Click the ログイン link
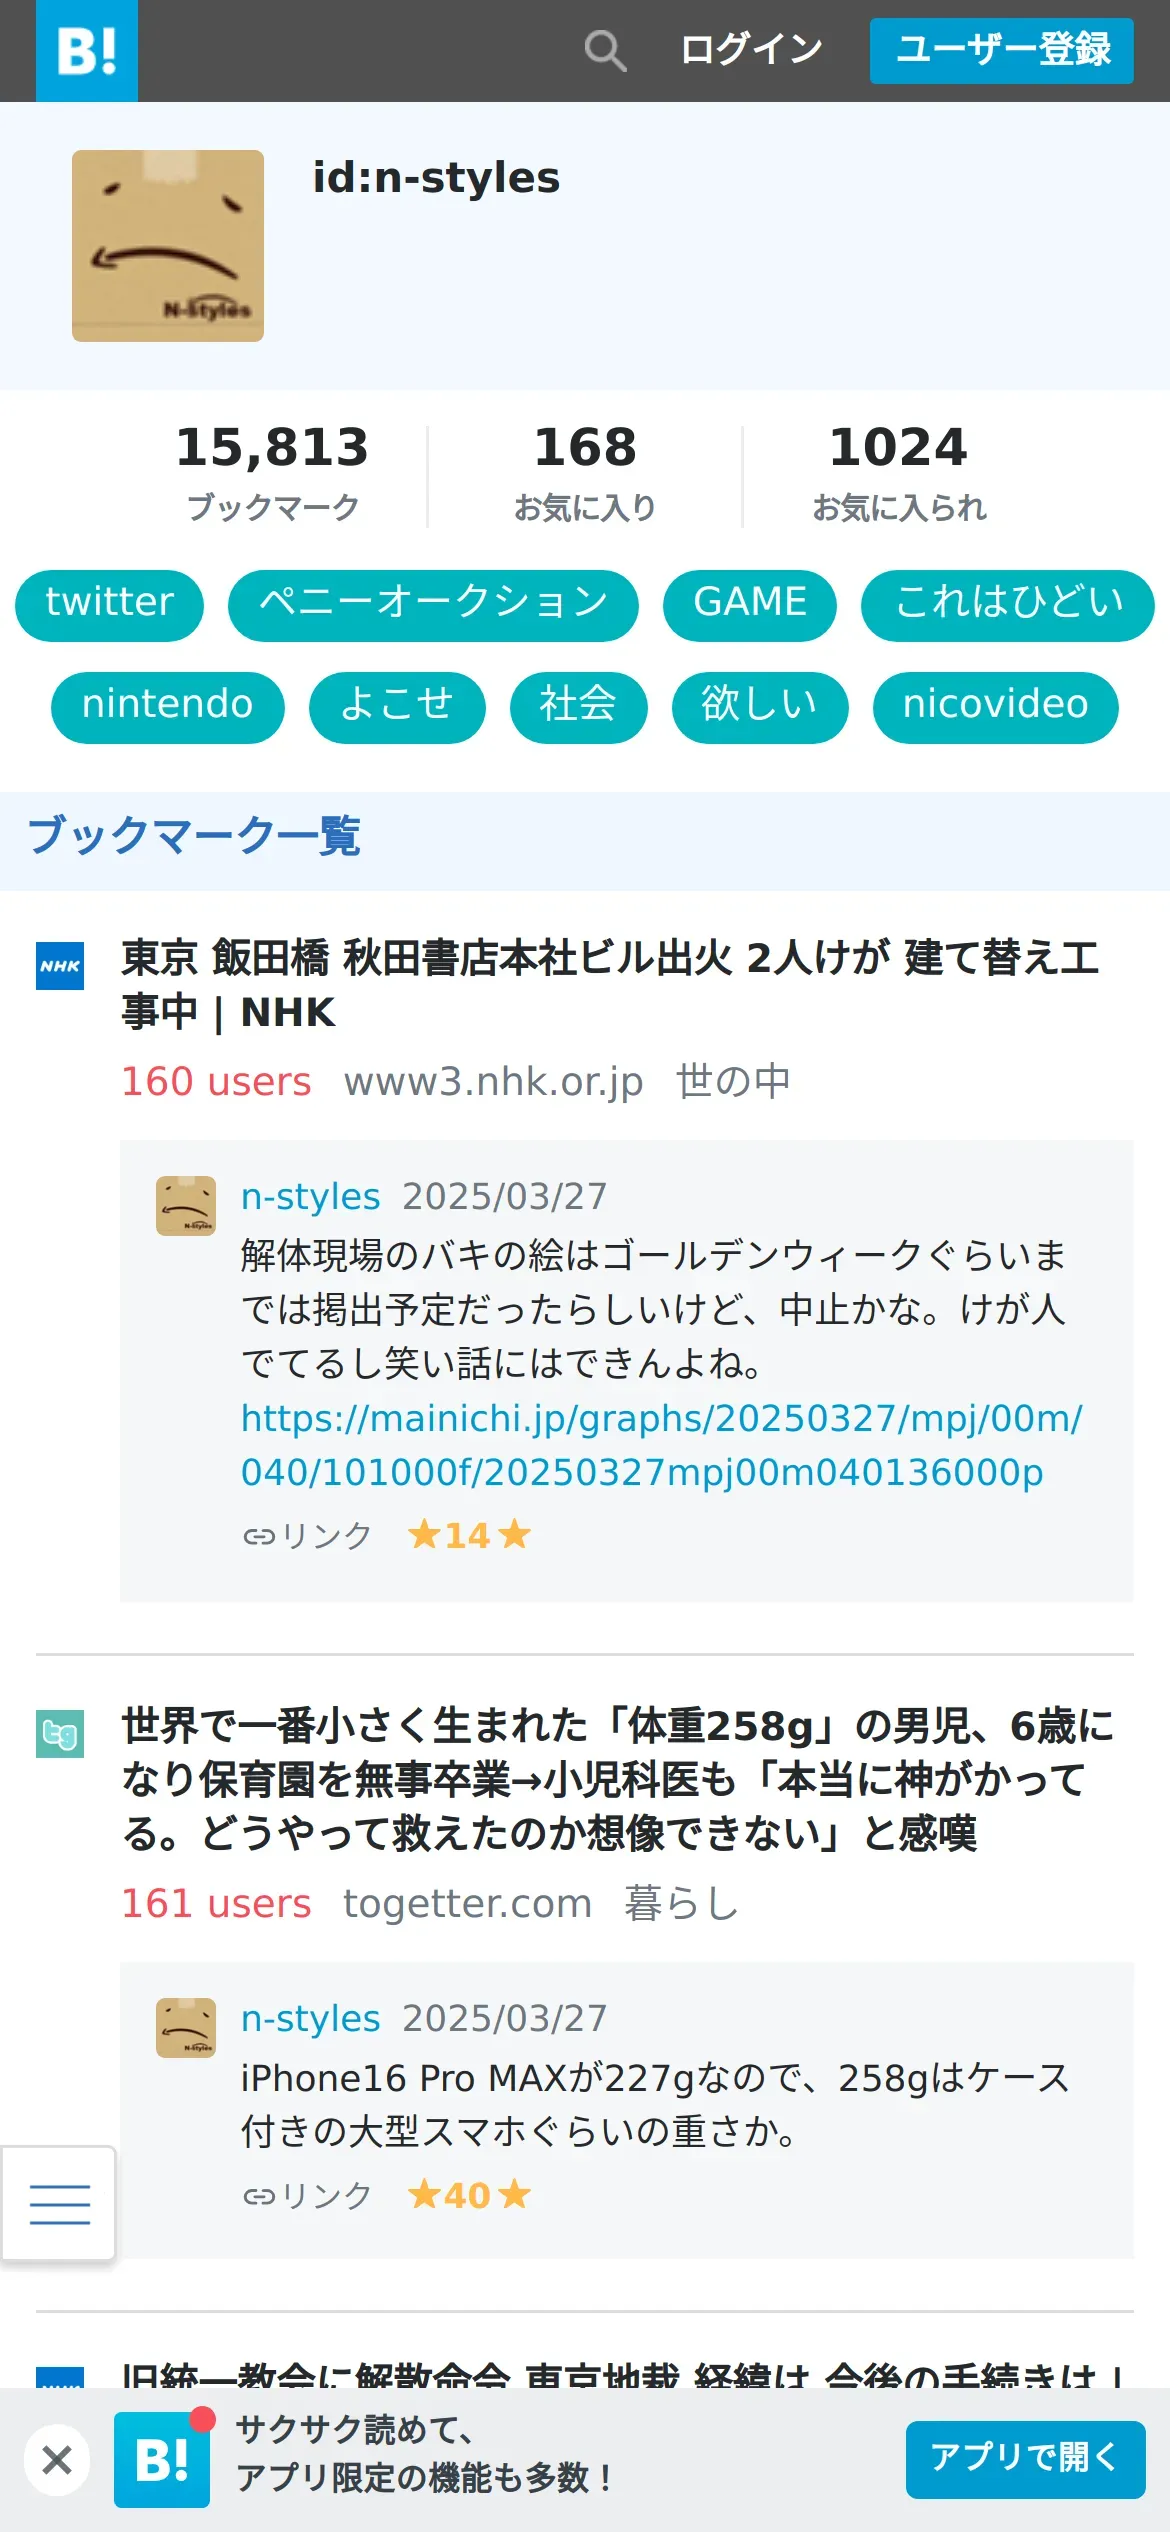This screenshot has height=2532, width=1170. 751,49
